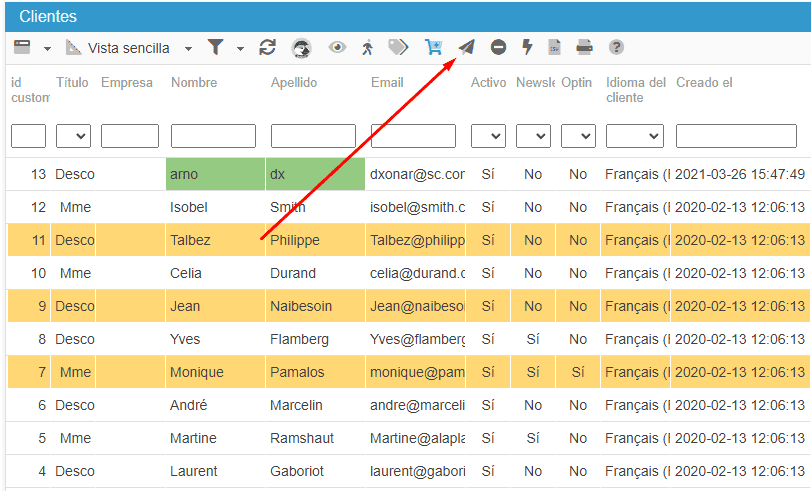Click the Email filter input field
Screen dimensions: 811x491
coord(413,136)
